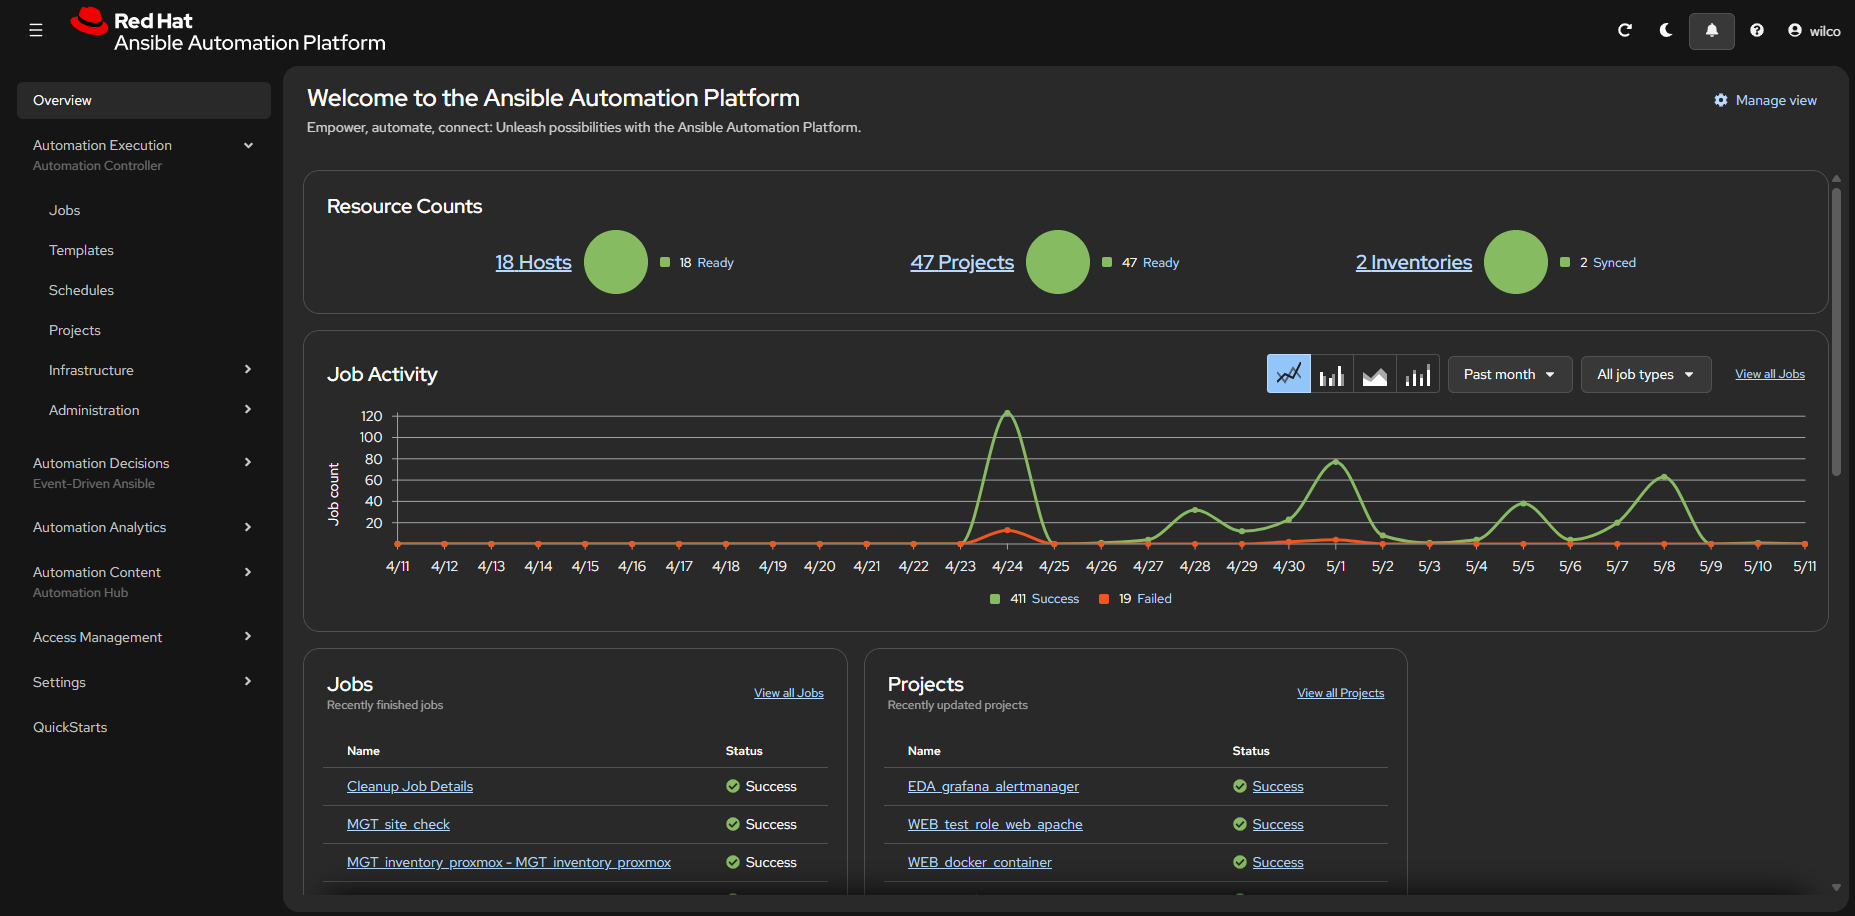Image resolution: width=1855 pixels, height=916 pixels.
Task: Open the MGT_site_check job
Action: click(398, 824)
